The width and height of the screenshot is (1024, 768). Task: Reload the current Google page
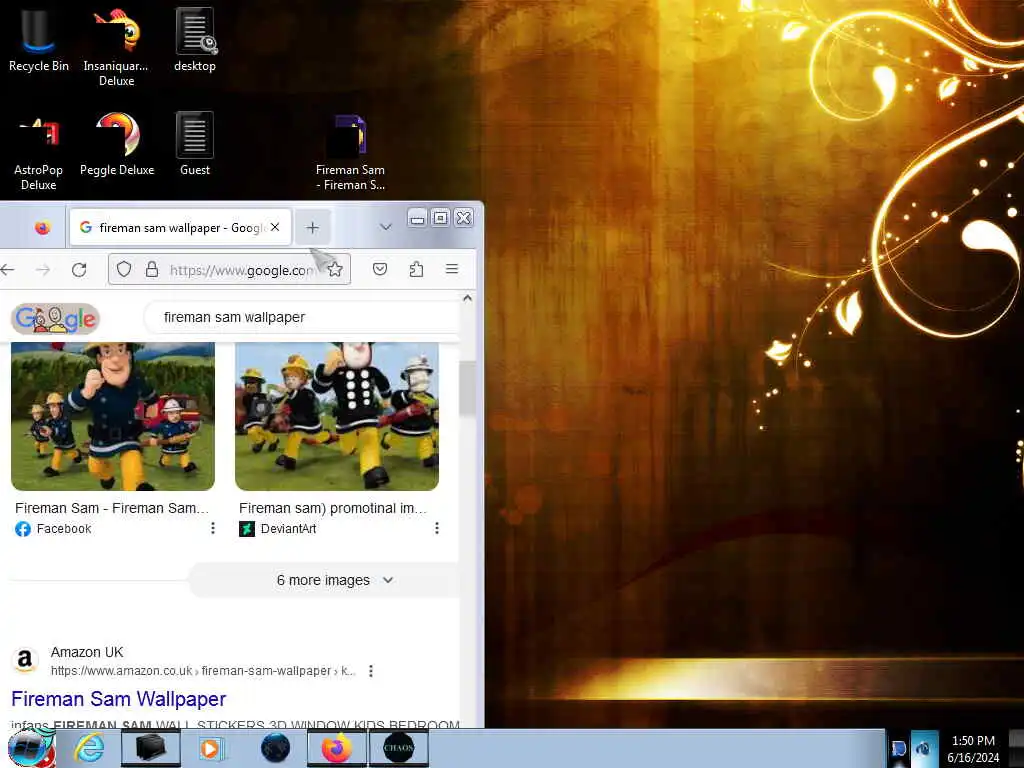coord(79,269)
